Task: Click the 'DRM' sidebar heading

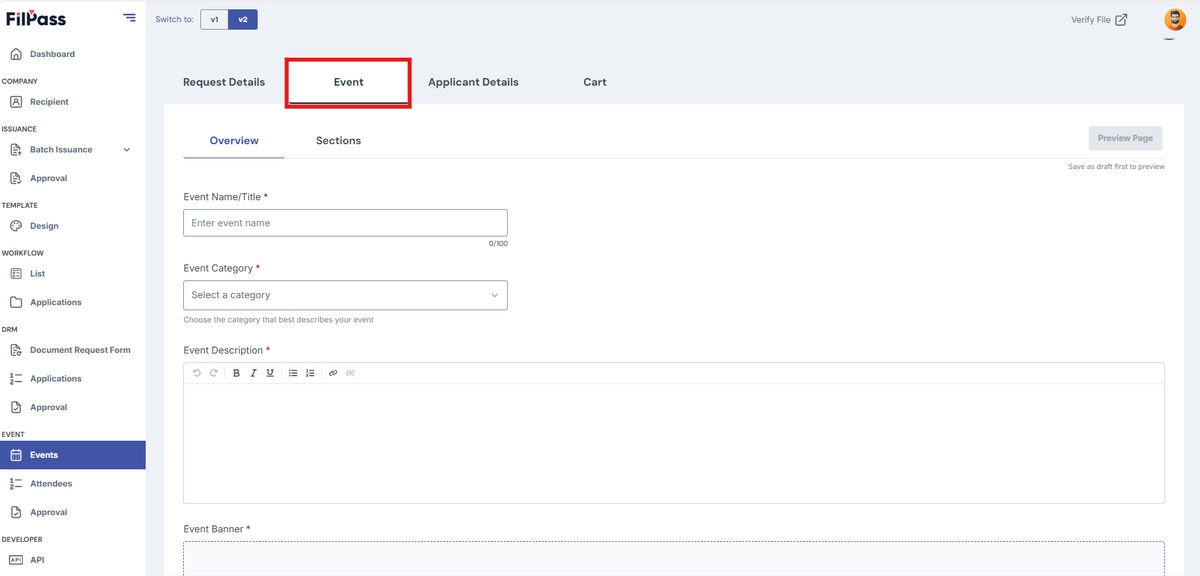Action: (10, 329)
